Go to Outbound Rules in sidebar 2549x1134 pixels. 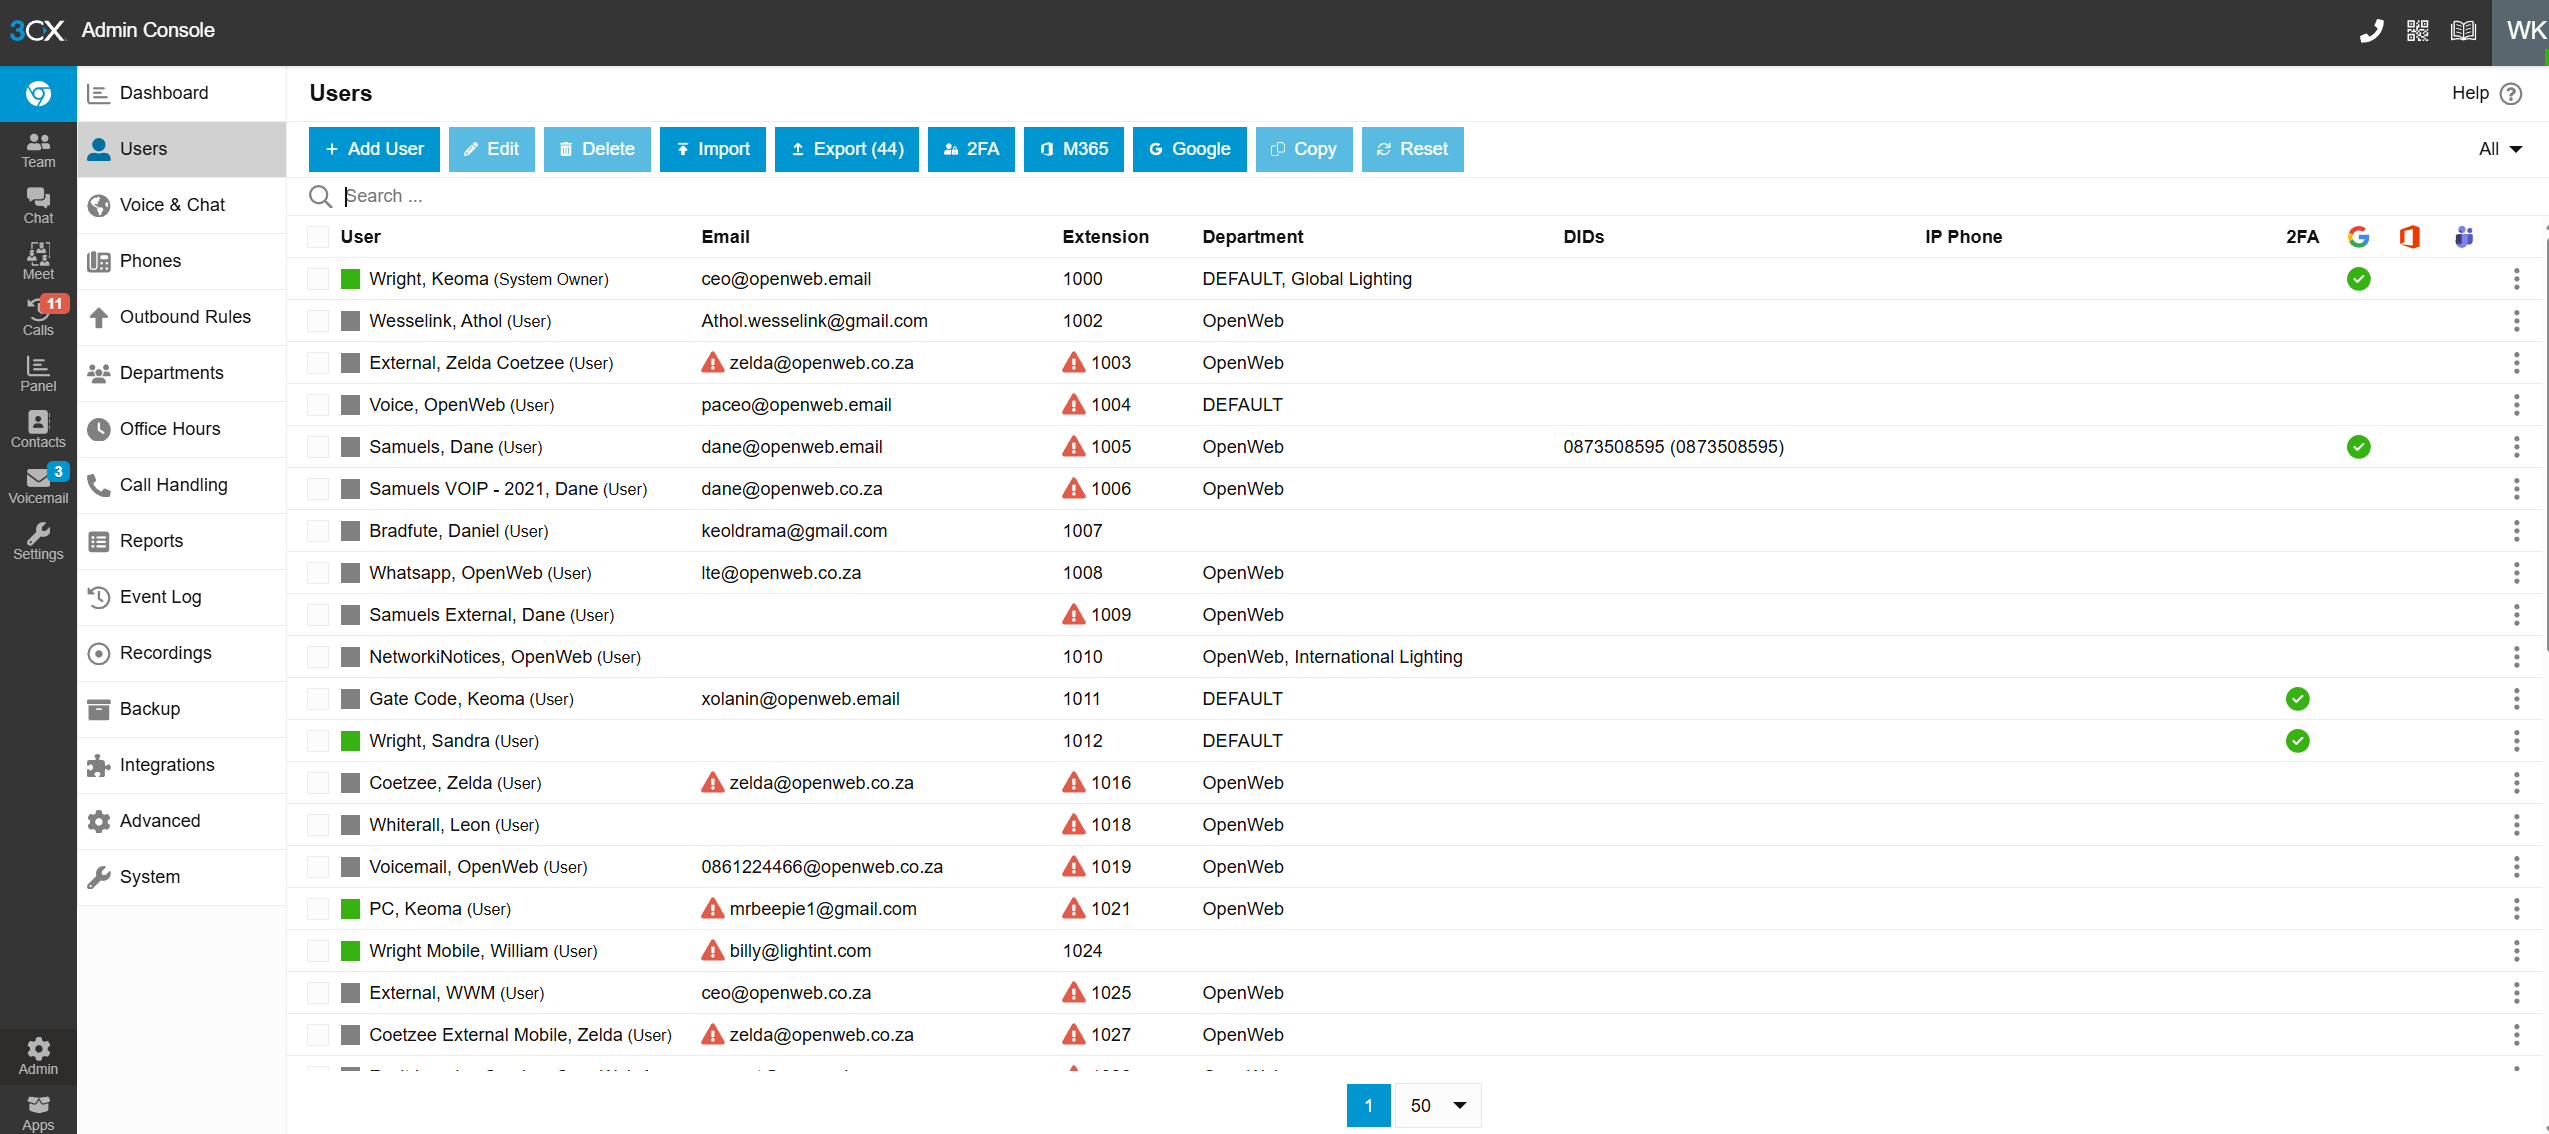(x=185, y=317)
